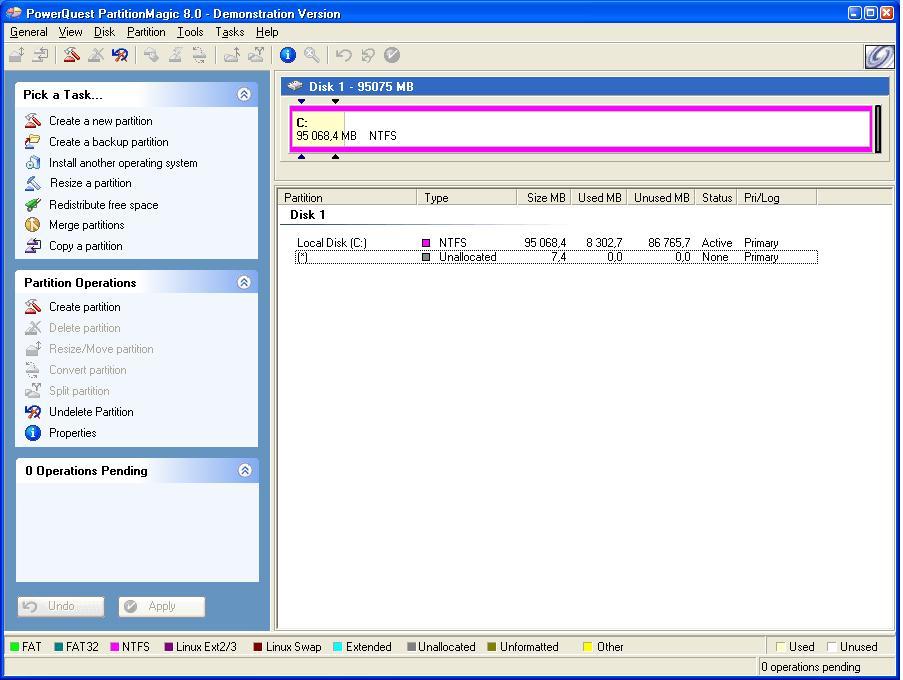The width and height of the screenshot is (903, 680).
Task: Collapse the Pick a Task panel
Action: (x=244, y=94)
